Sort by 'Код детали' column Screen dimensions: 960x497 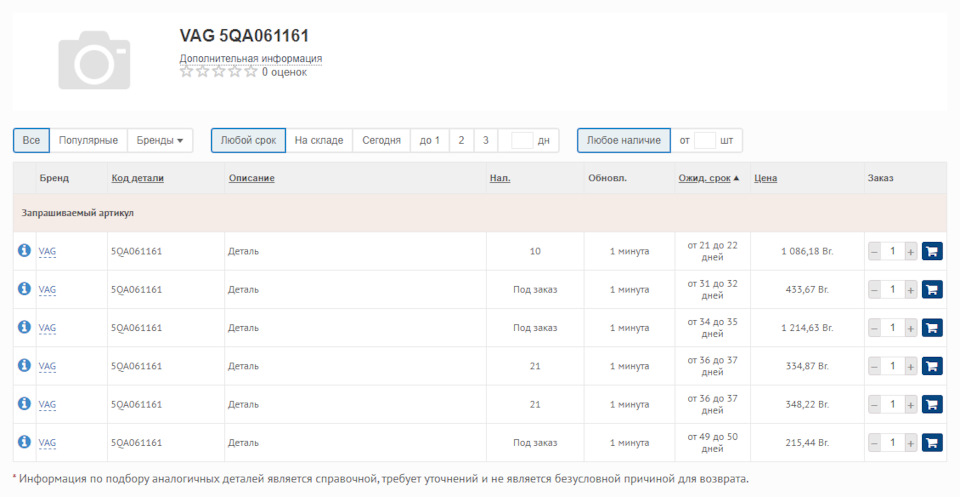coord(137,178)
